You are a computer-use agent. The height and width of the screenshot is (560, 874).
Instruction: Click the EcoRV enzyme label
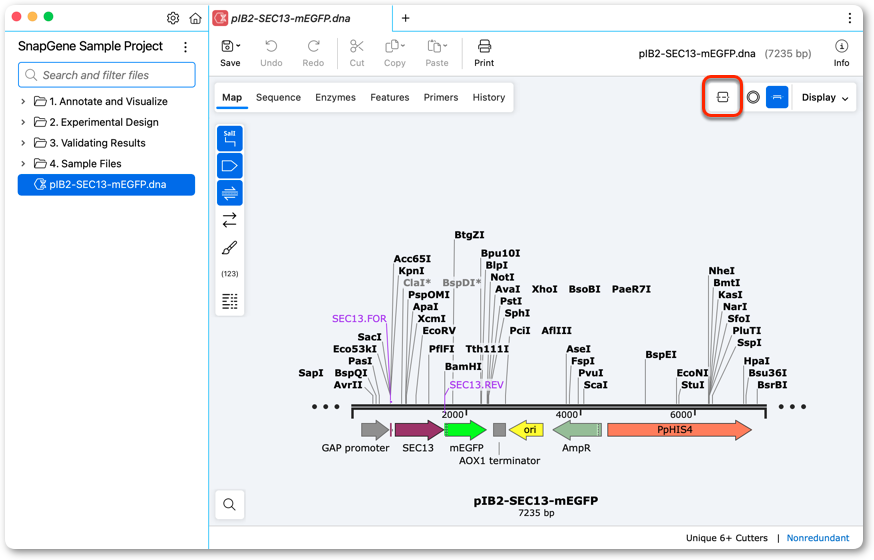439,331
